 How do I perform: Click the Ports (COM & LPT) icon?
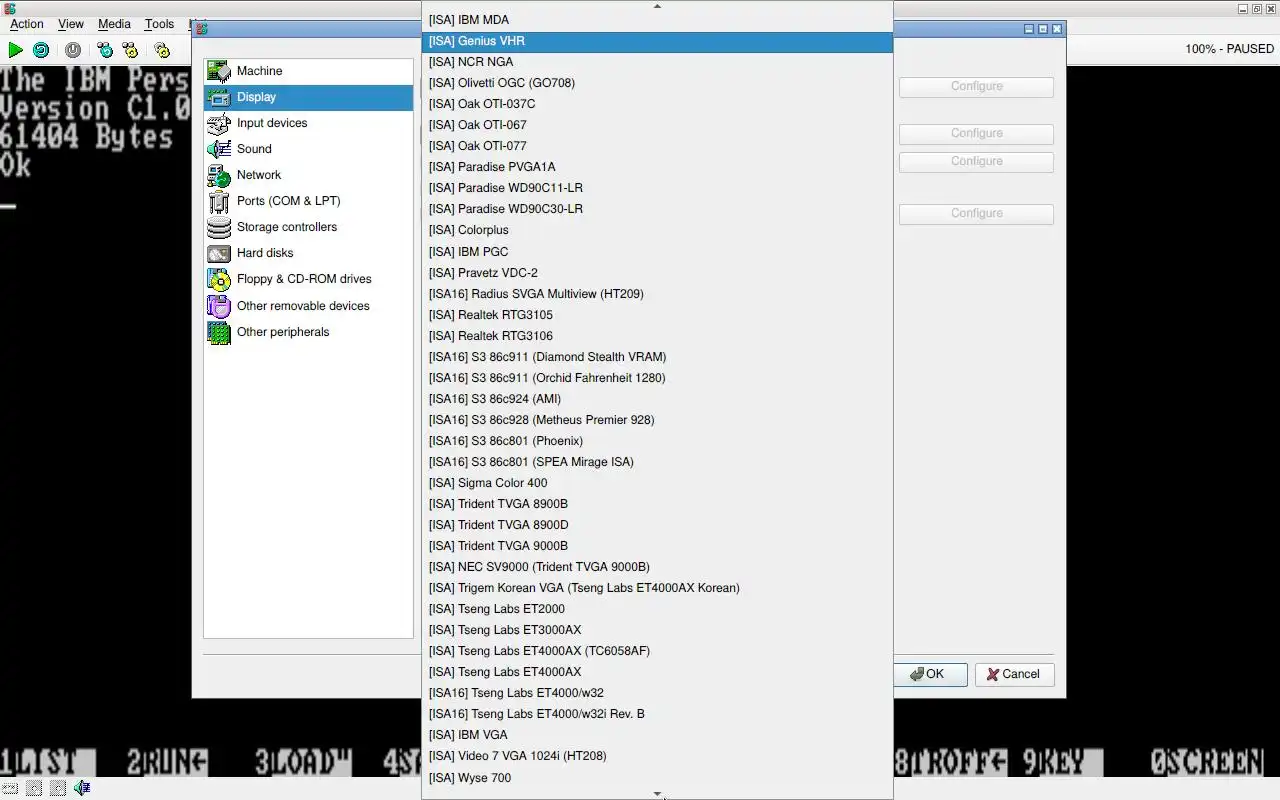pyautogui.click(x=219, y=201)
